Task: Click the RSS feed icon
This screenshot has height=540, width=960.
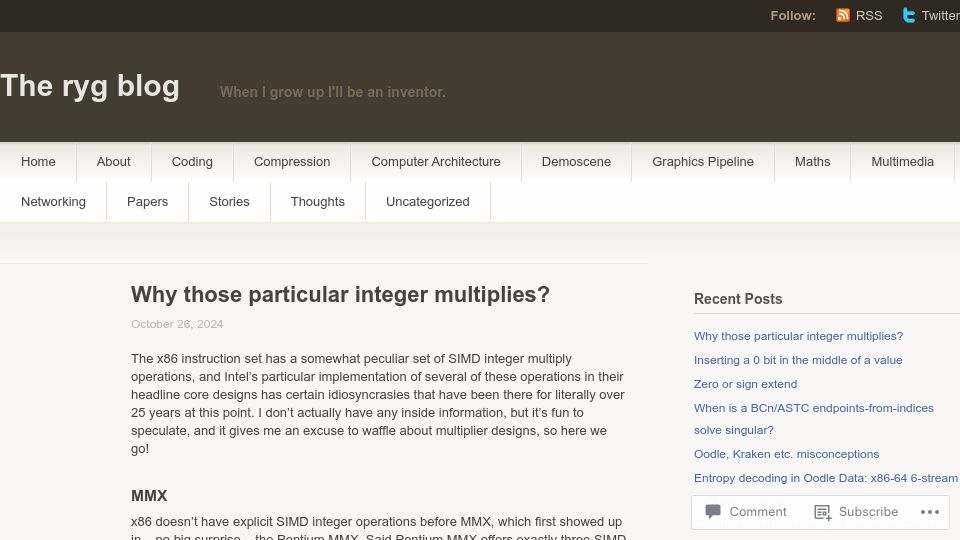Action: [x=842, y=15]
